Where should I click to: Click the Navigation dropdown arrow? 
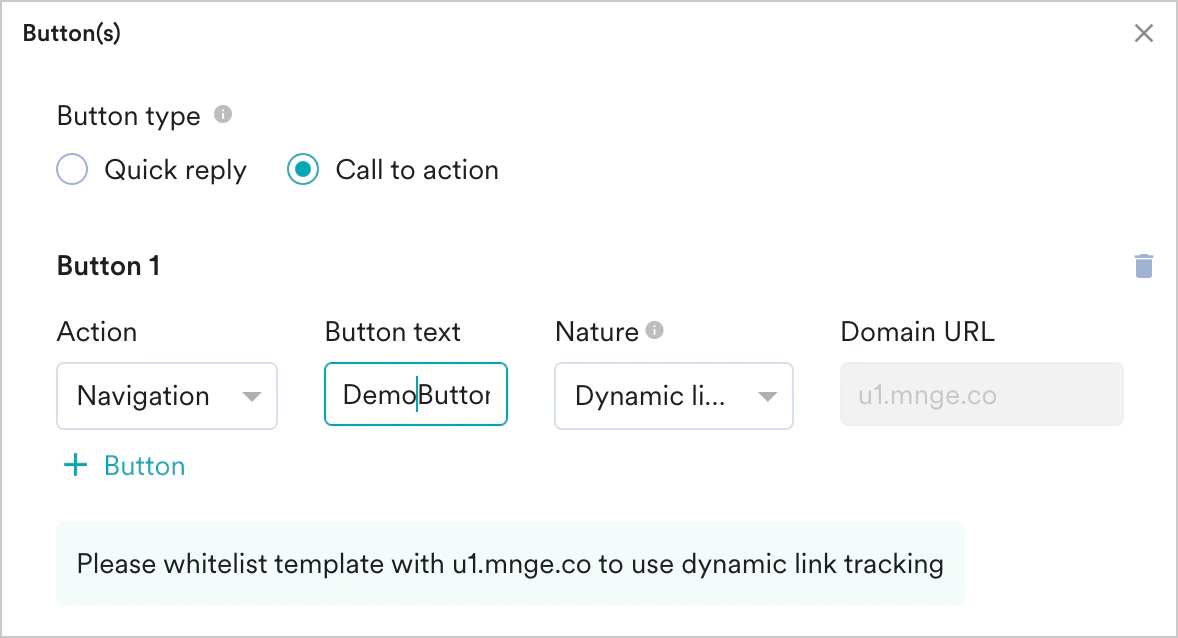point(252,396)
